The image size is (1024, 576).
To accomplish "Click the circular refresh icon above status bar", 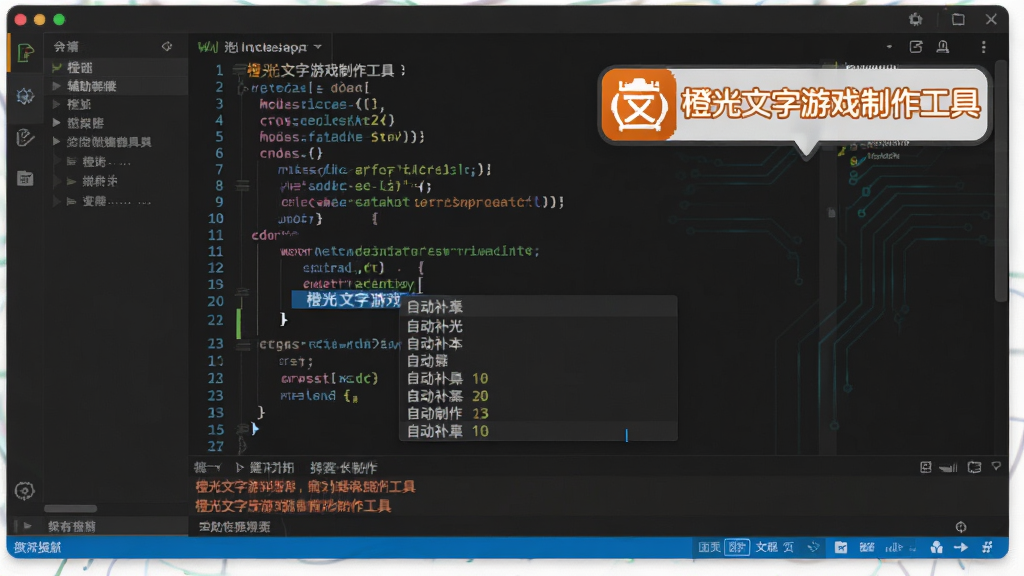I will click(961, 526).
